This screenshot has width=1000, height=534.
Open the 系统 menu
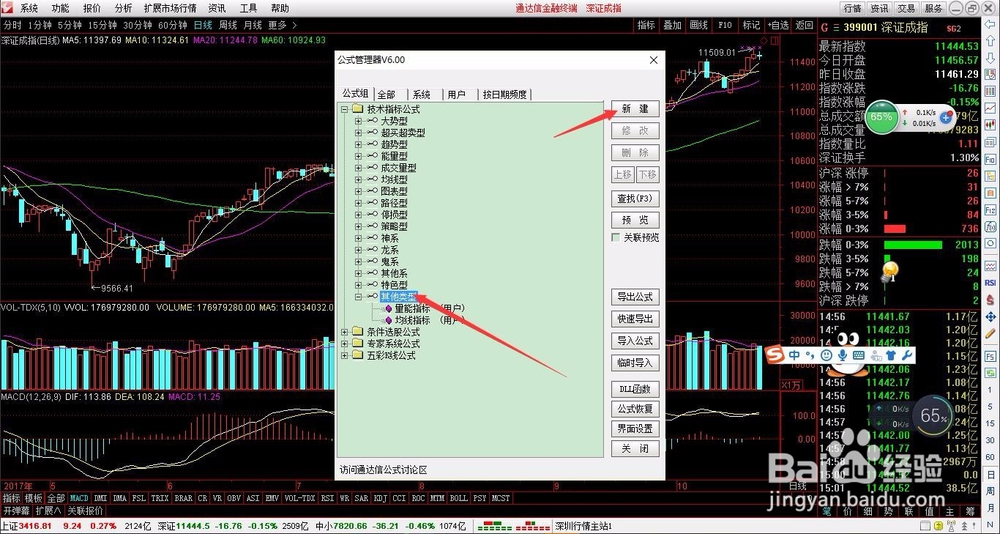[x=29, y=8]
